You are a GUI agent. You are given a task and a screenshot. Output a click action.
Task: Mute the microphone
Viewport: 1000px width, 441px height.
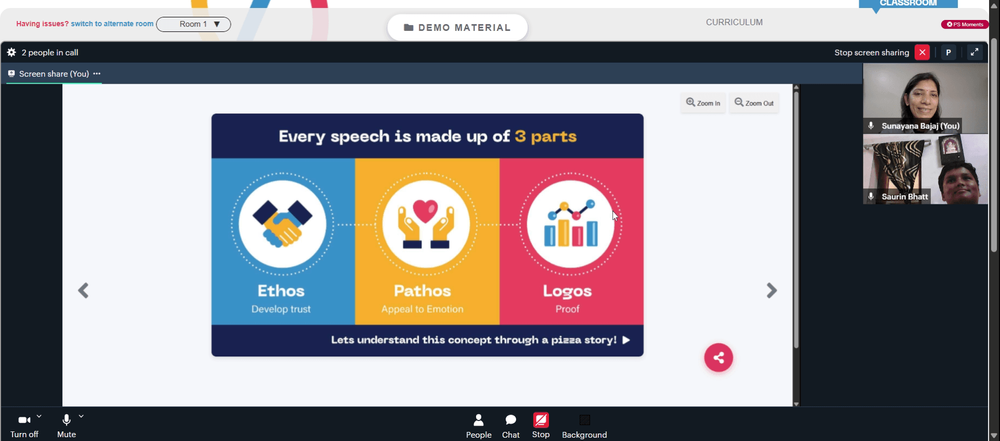point(66,425)
